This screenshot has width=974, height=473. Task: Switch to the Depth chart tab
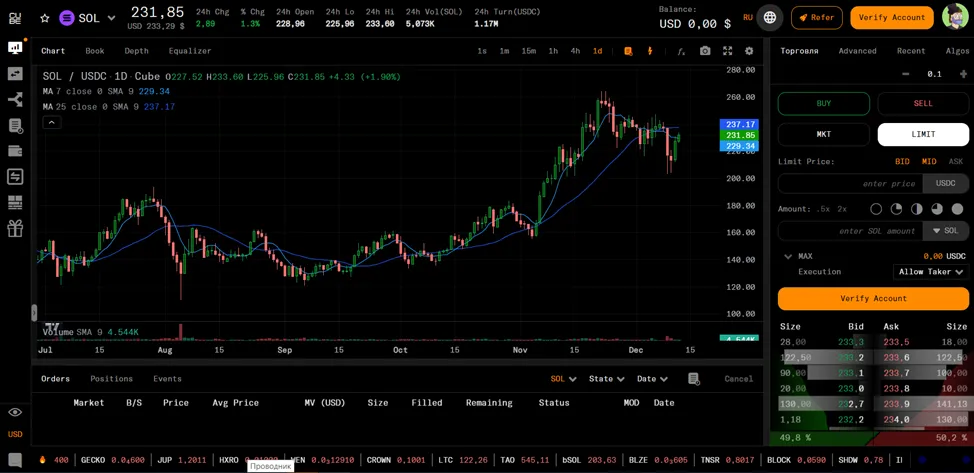click(x=136, y=51)
